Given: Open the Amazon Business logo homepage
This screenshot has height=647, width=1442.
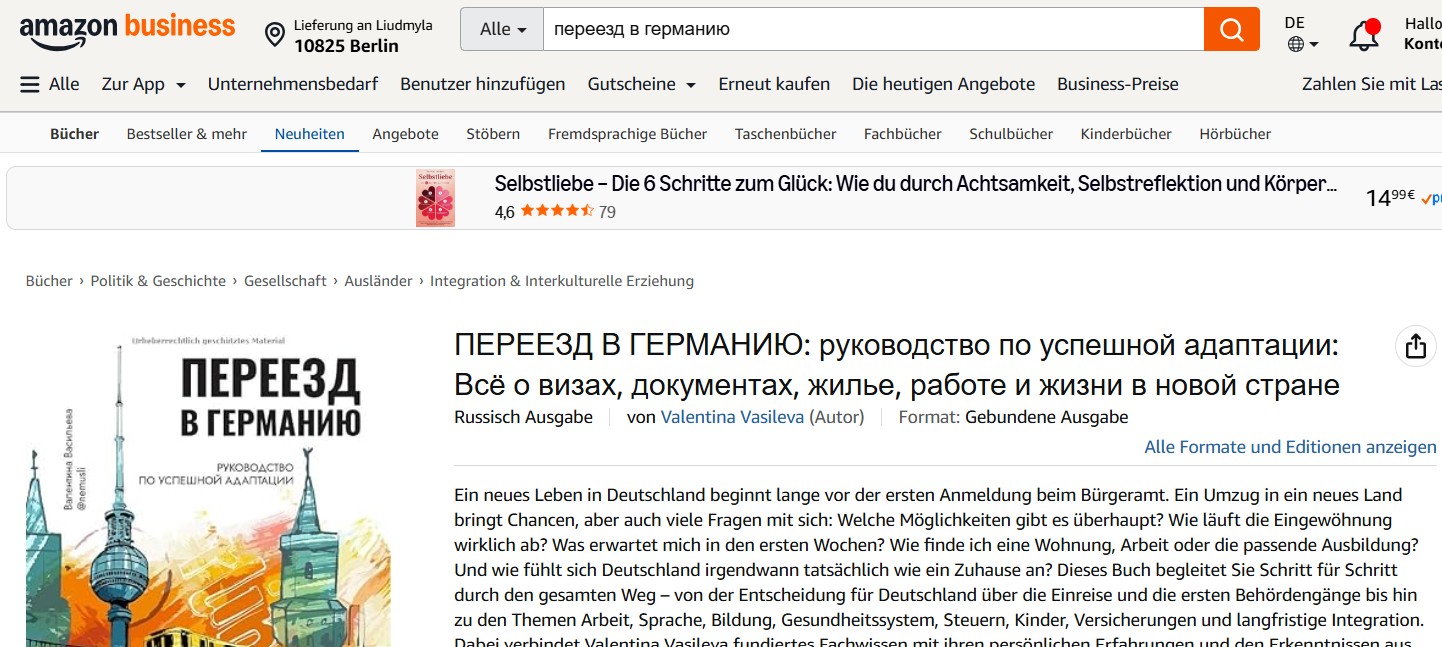Looking at the screenshot, I should click(x=127, y=32).
